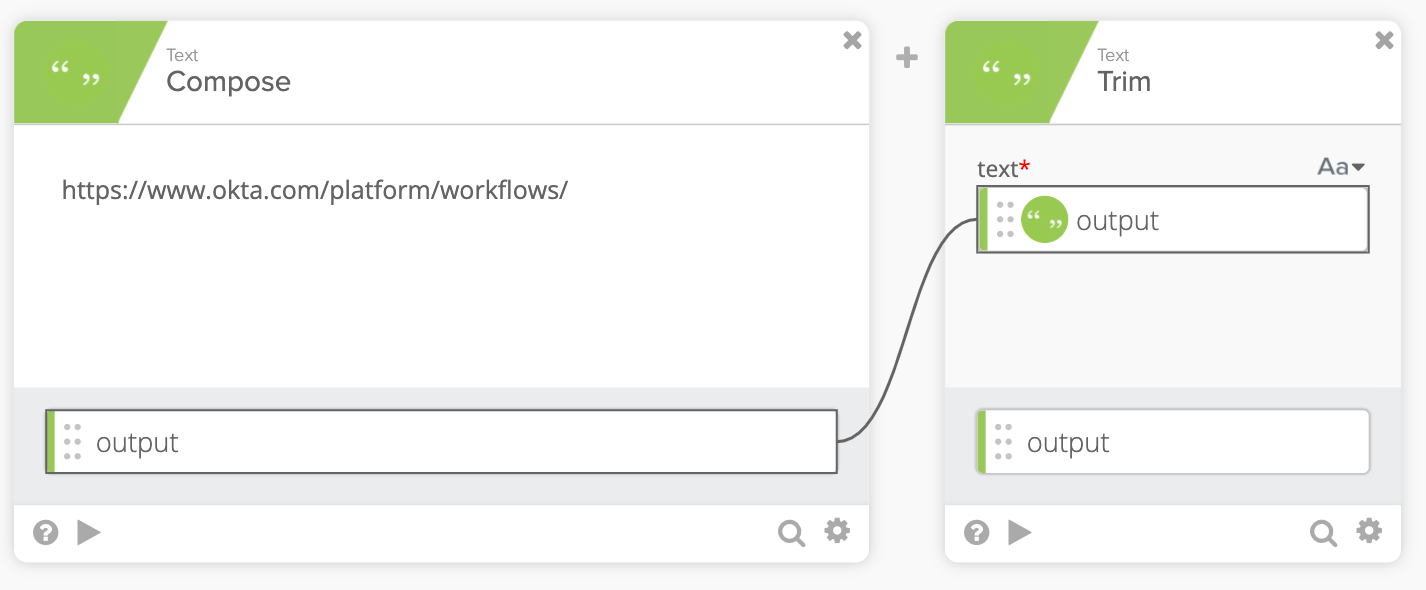Open search on the Trim card
This screenshot has width=1426, height=590.
[x=1323, y=533]
